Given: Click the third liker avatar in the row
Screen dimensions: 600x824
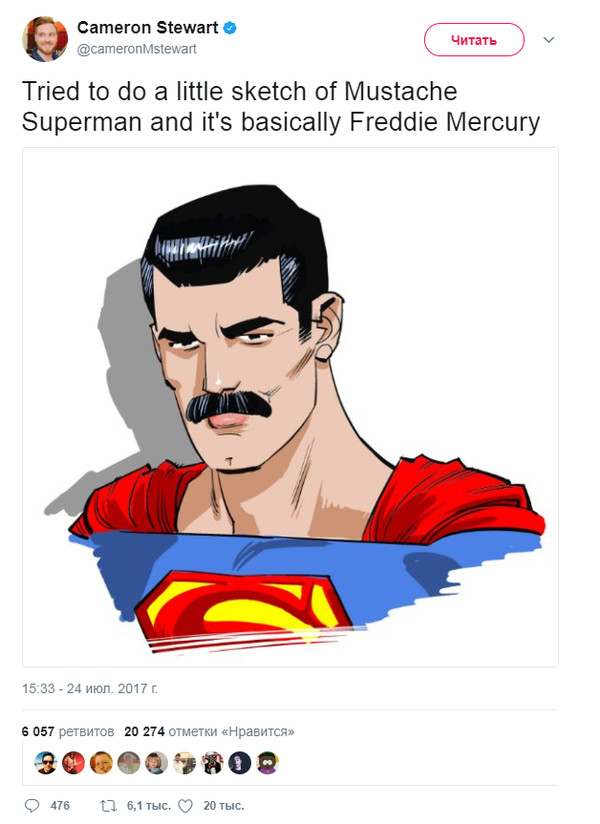Looking at the screenshot, I should pyautogui.click(x=101, y=763).
